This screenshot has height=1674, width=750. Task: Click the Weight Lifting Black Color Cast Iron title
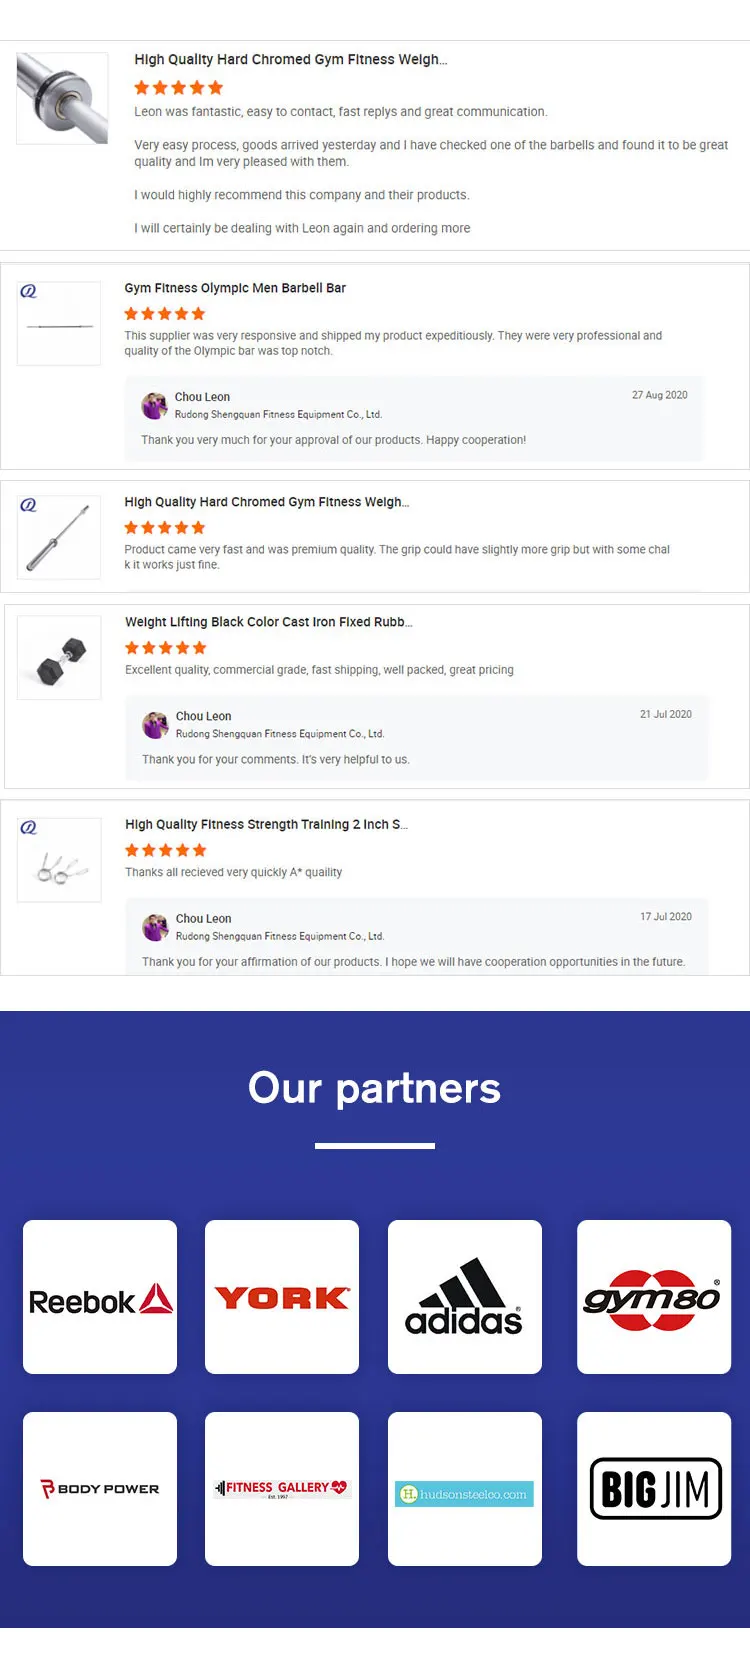pyautogui.click(x=268, y=622)
